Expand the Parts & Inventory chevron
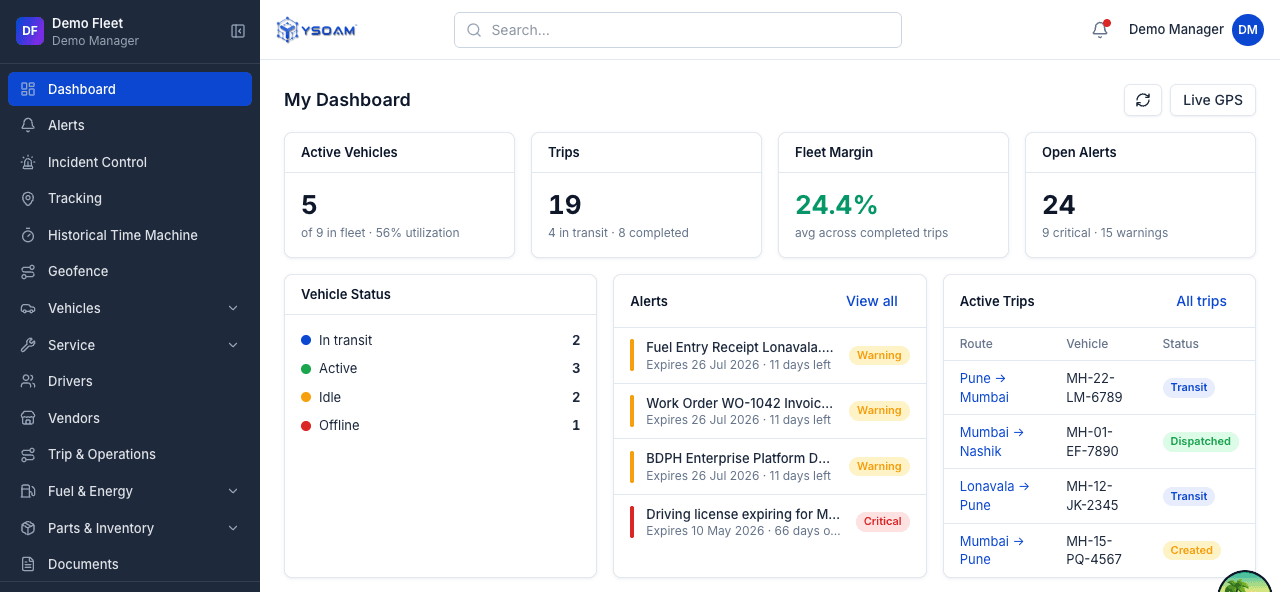1280x592 pixels. coord(233,528)
